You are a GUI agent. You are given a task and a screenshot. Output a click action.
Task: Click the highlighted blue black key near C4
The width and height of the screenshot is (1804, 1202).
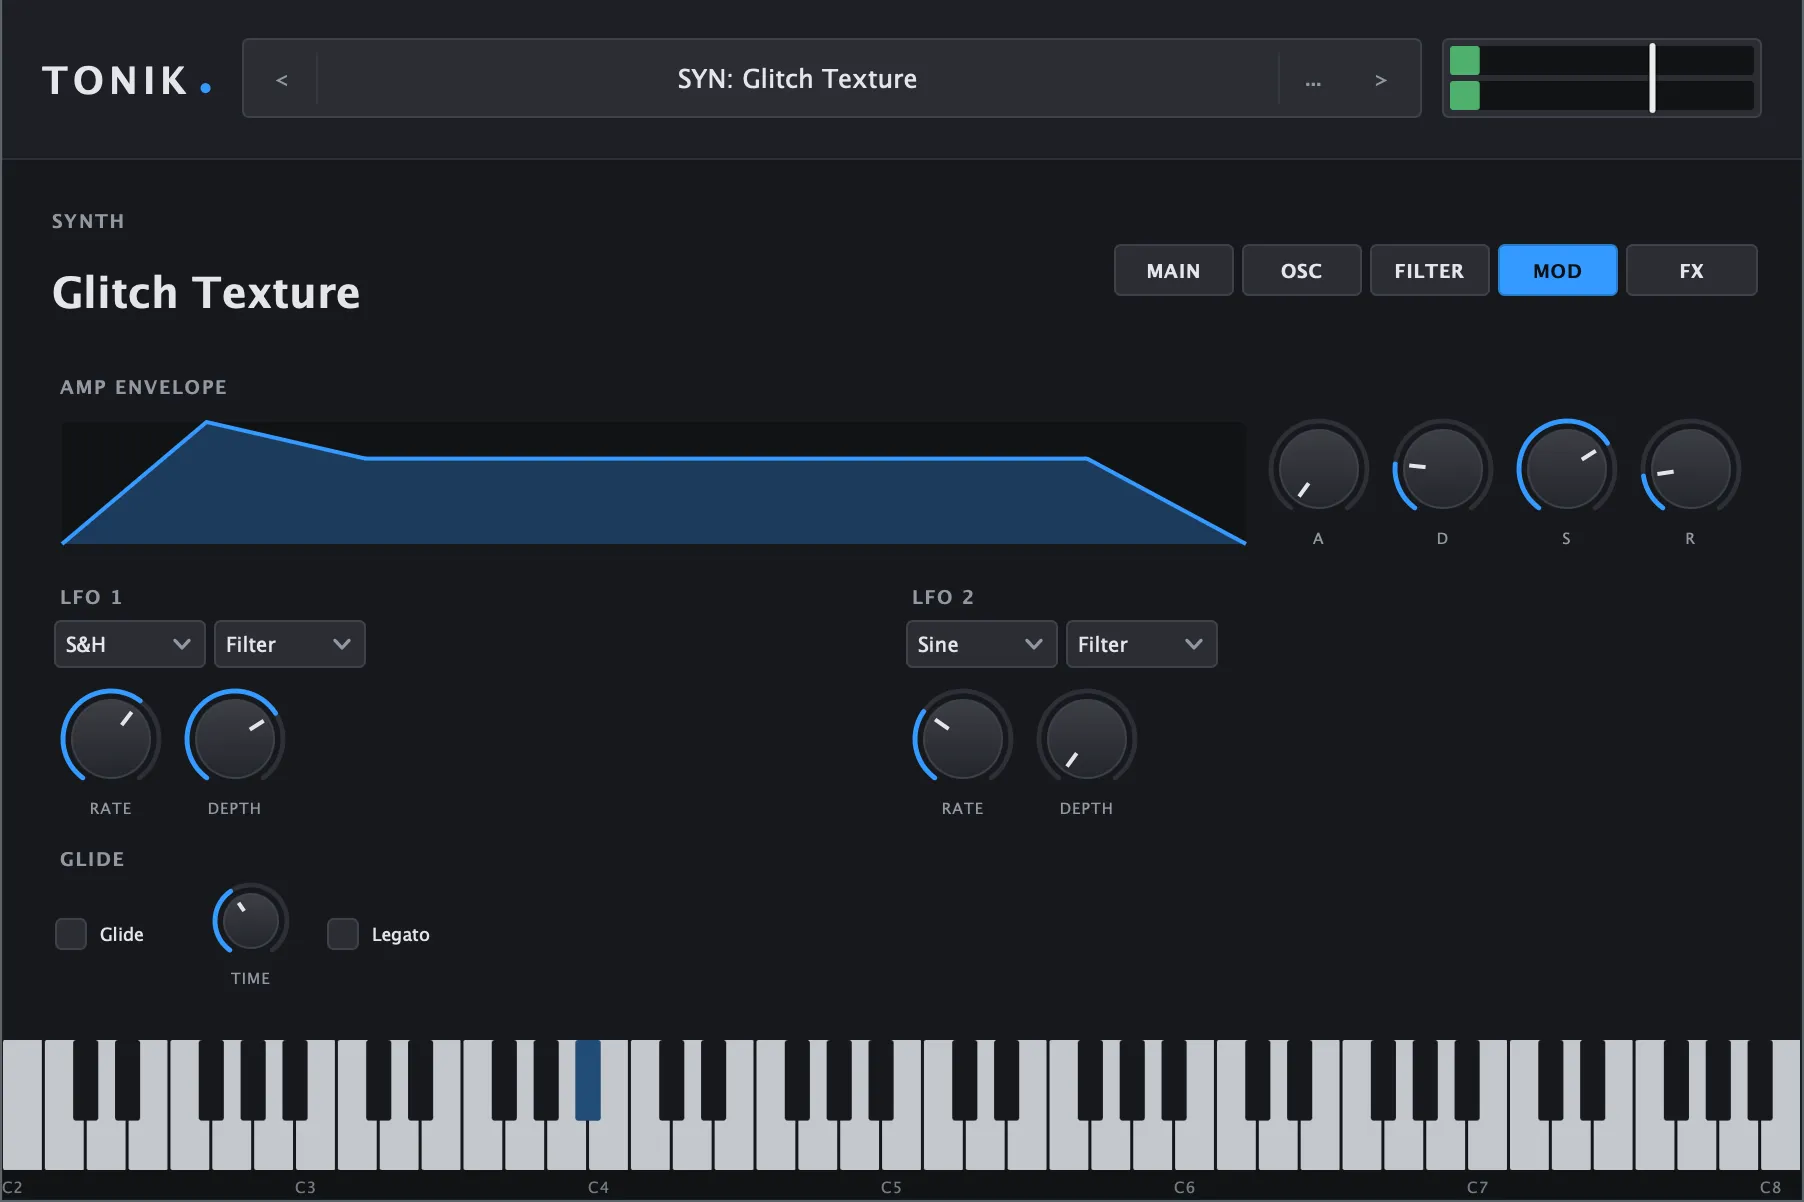click(588, 1080)
